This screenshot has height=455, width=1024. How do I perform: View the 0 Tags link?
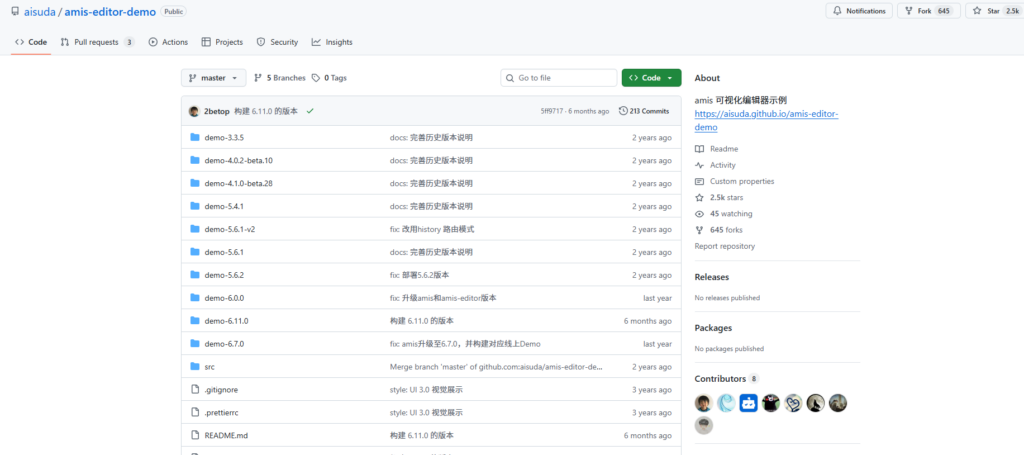click(x=329, y=78)
